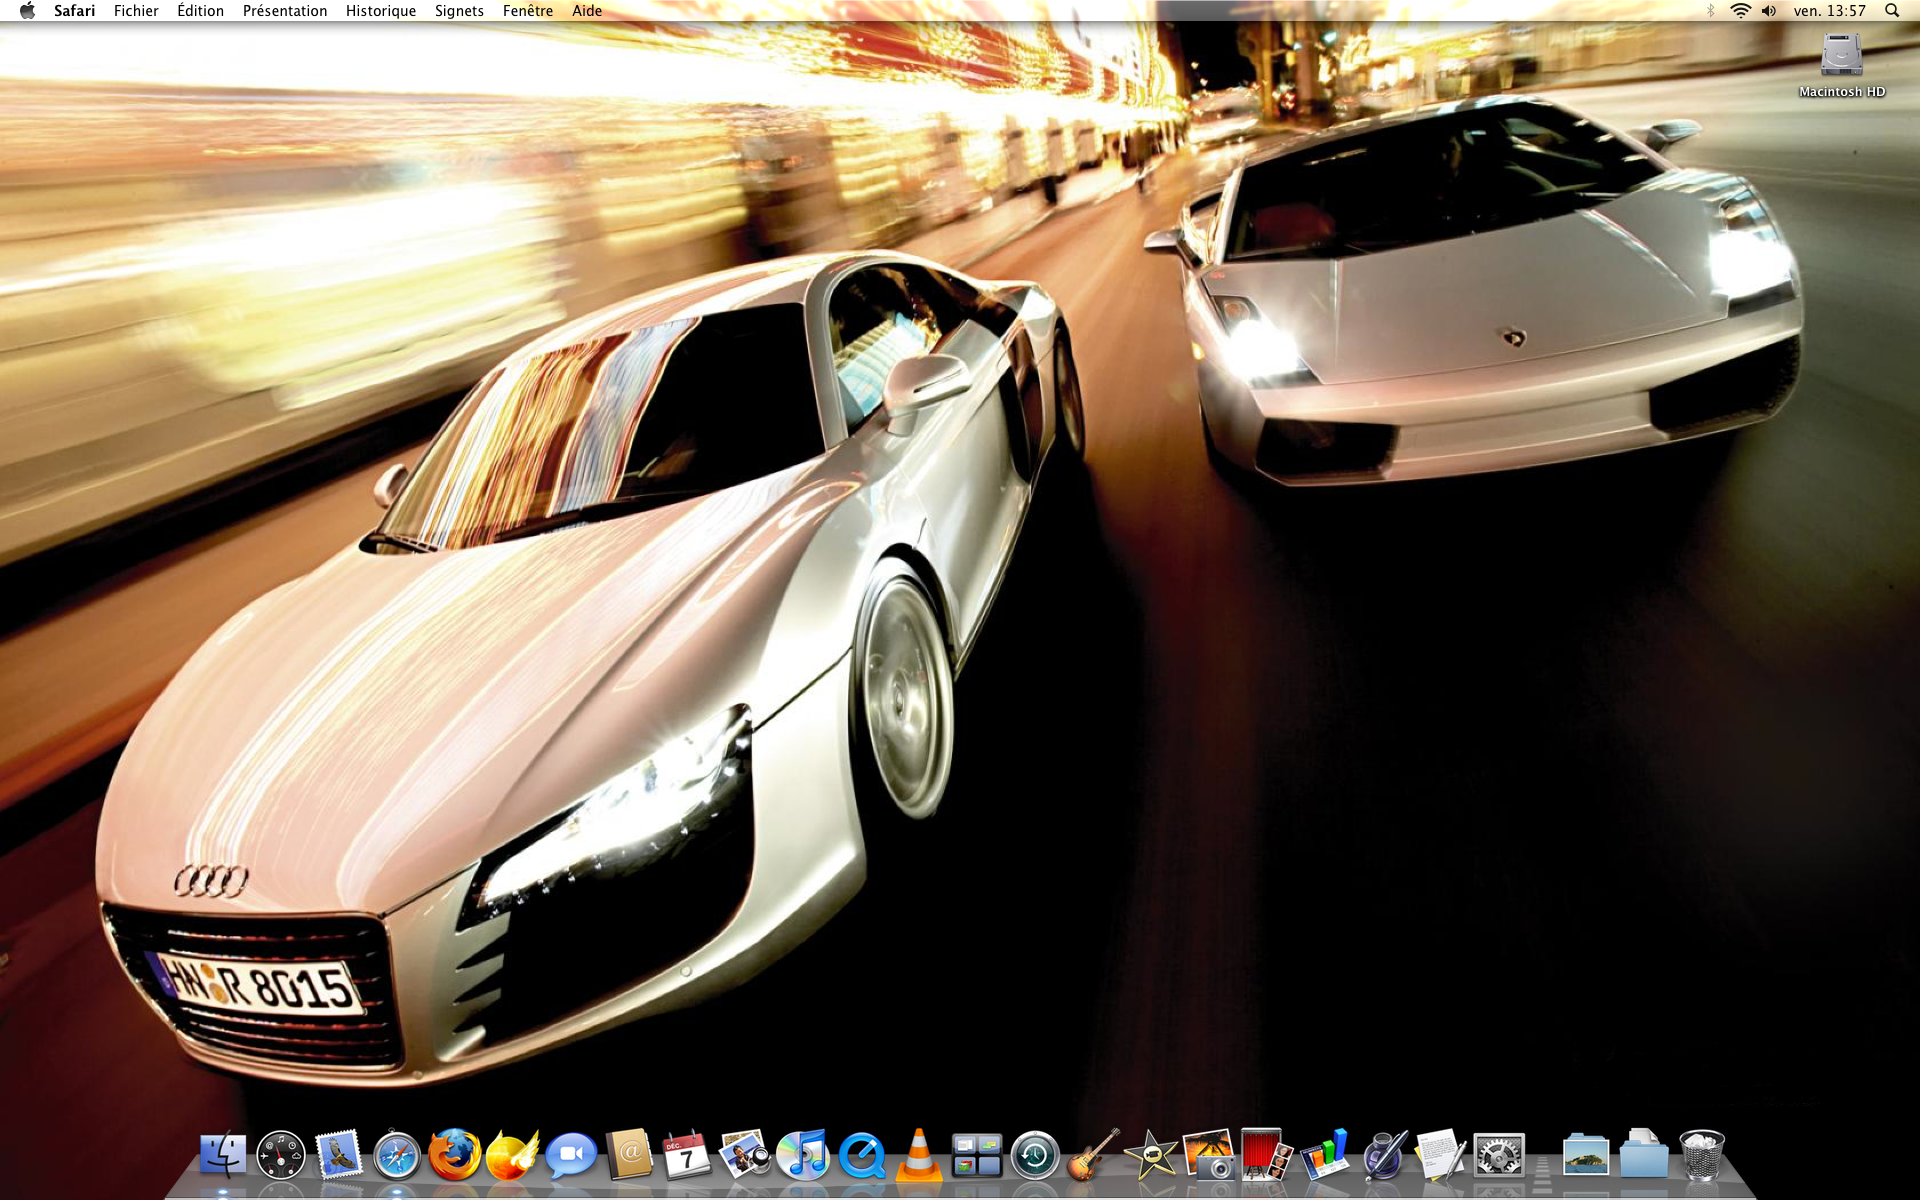Open the Édition menu
The image size is (1920, 1200).
point(200,11)
